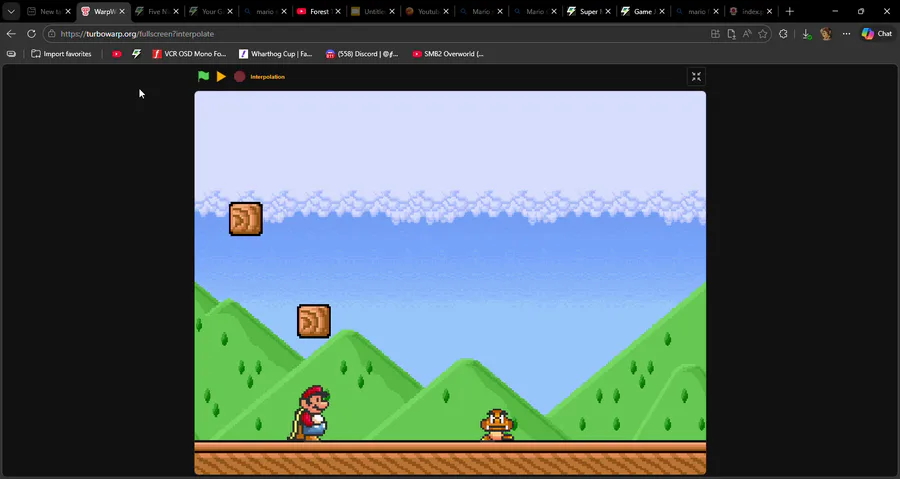Click the green flag to start
900x479 pixels.
pos(203,76)
